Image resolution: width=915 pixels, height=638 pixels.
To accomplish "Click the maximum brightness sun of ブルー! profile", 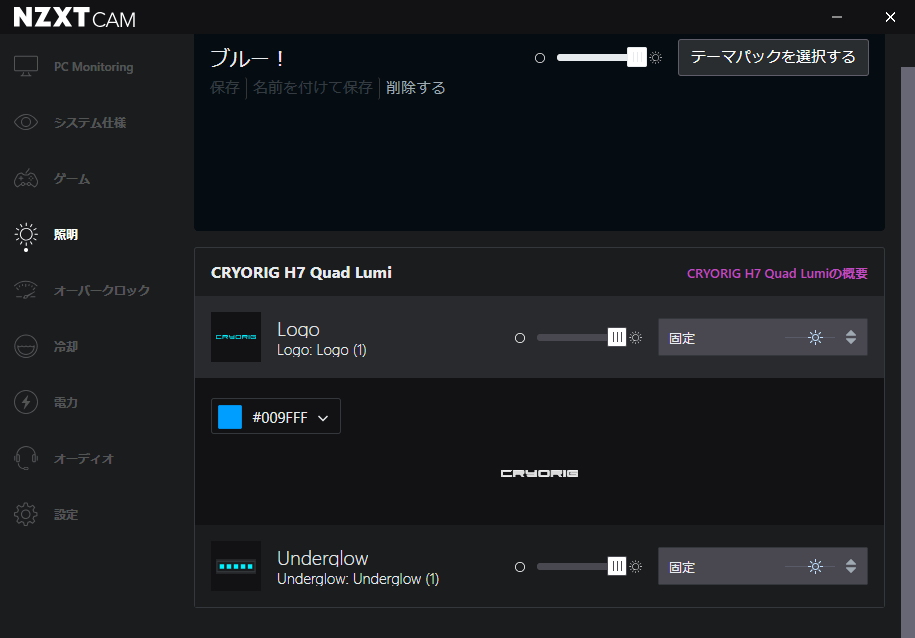I will pos(656,58).
